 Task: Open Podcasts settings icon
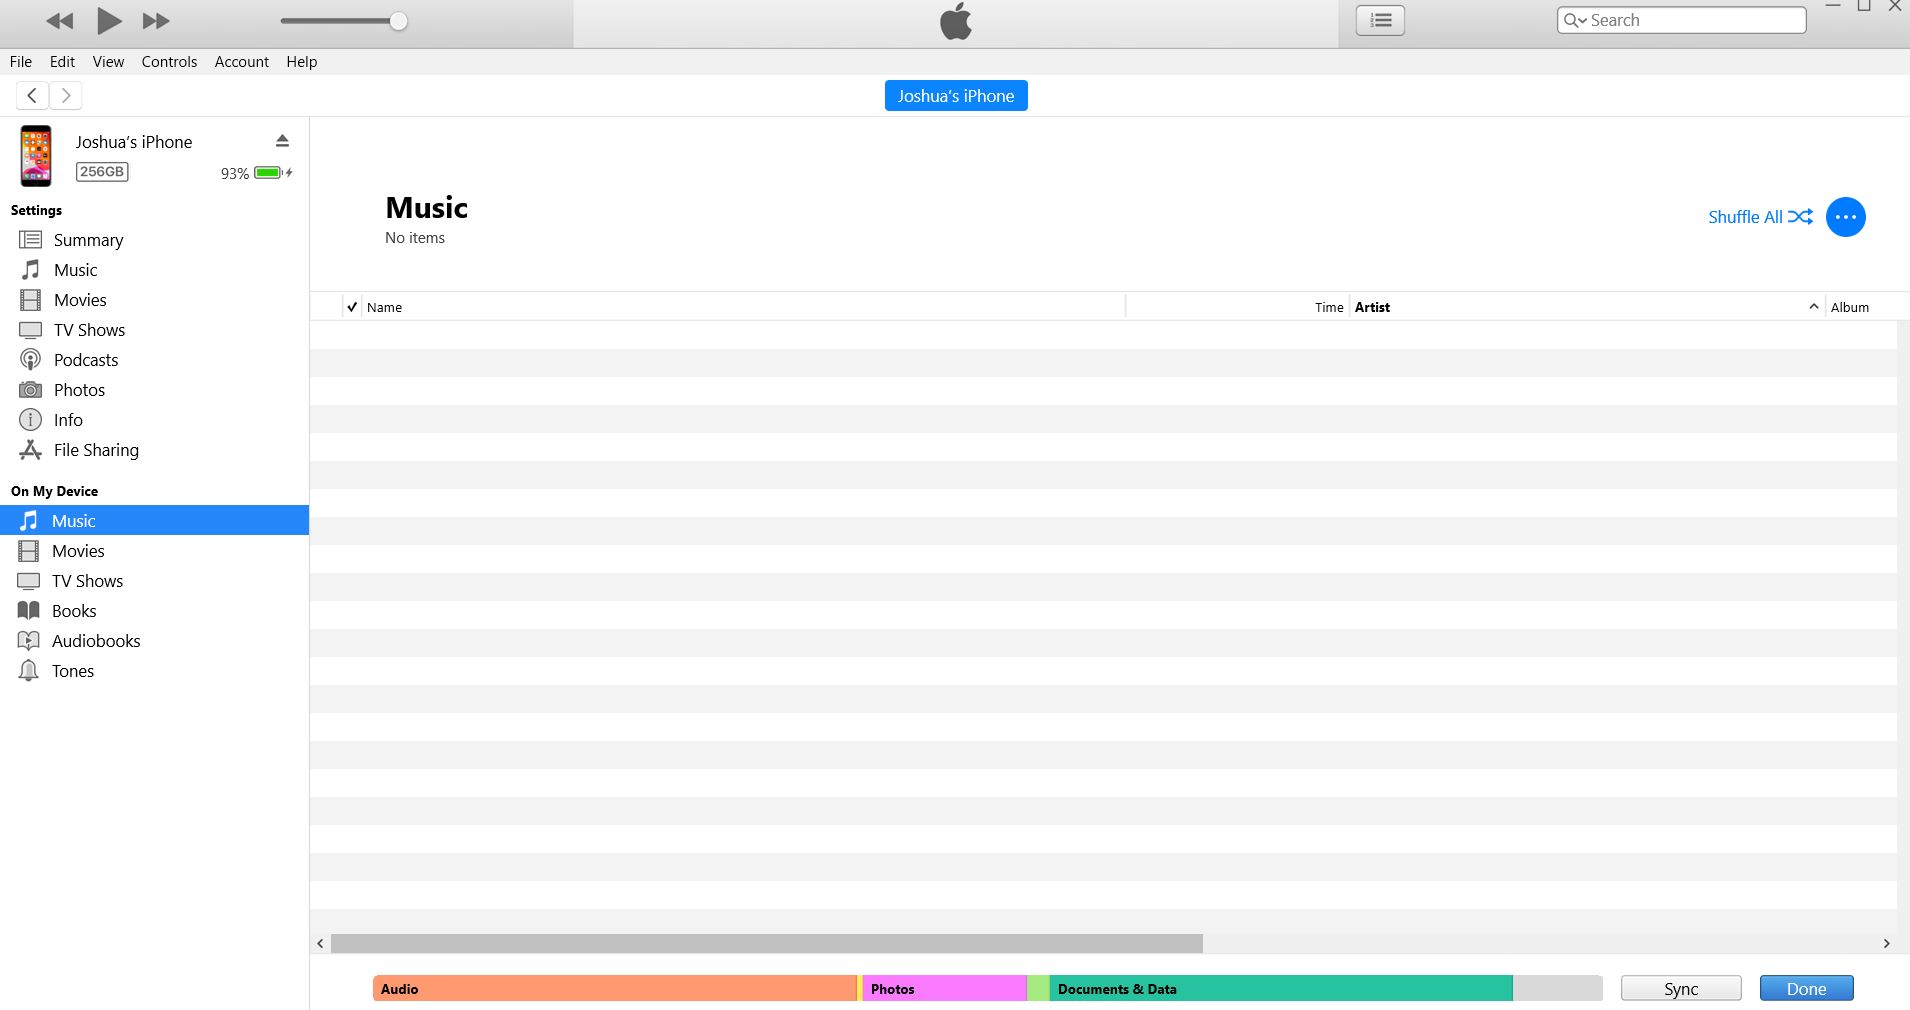coord(31,360)
